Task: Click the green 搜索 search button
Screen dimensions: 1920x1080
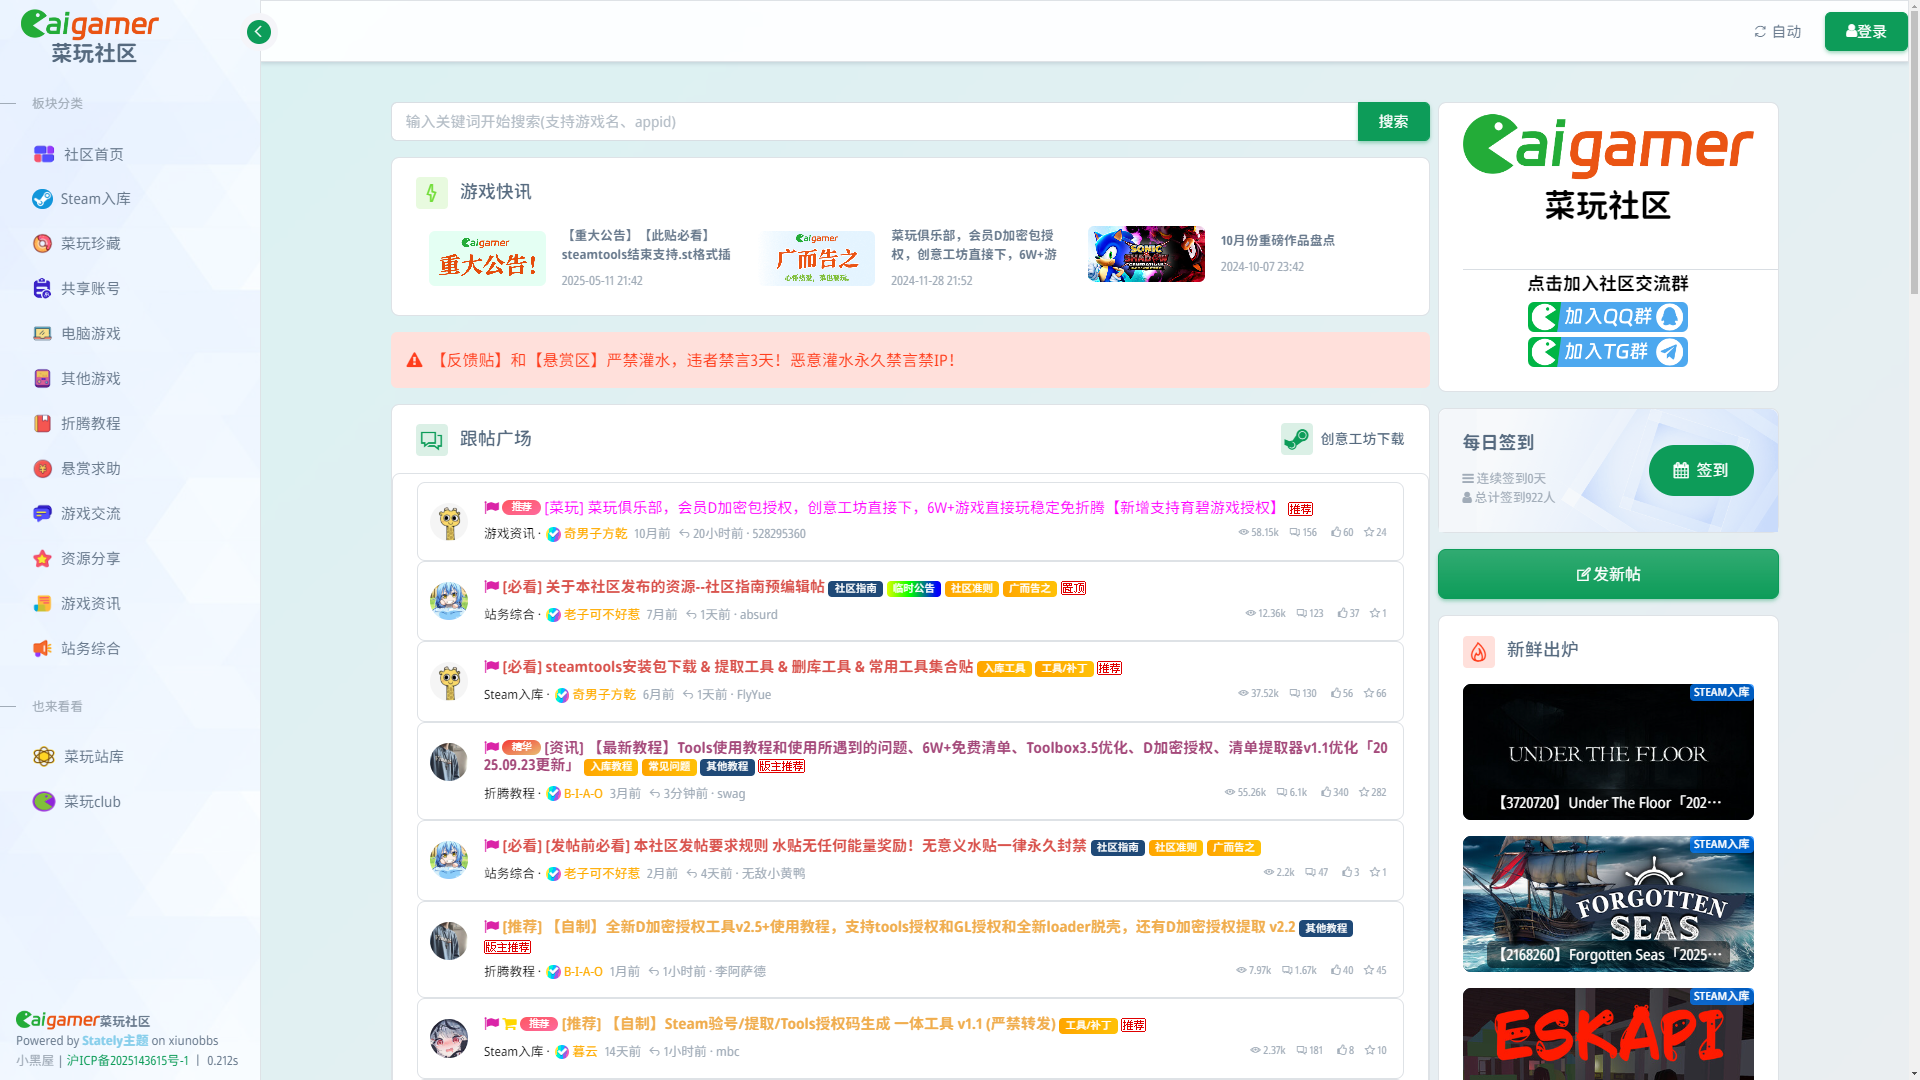Action: click(1393, 122)
